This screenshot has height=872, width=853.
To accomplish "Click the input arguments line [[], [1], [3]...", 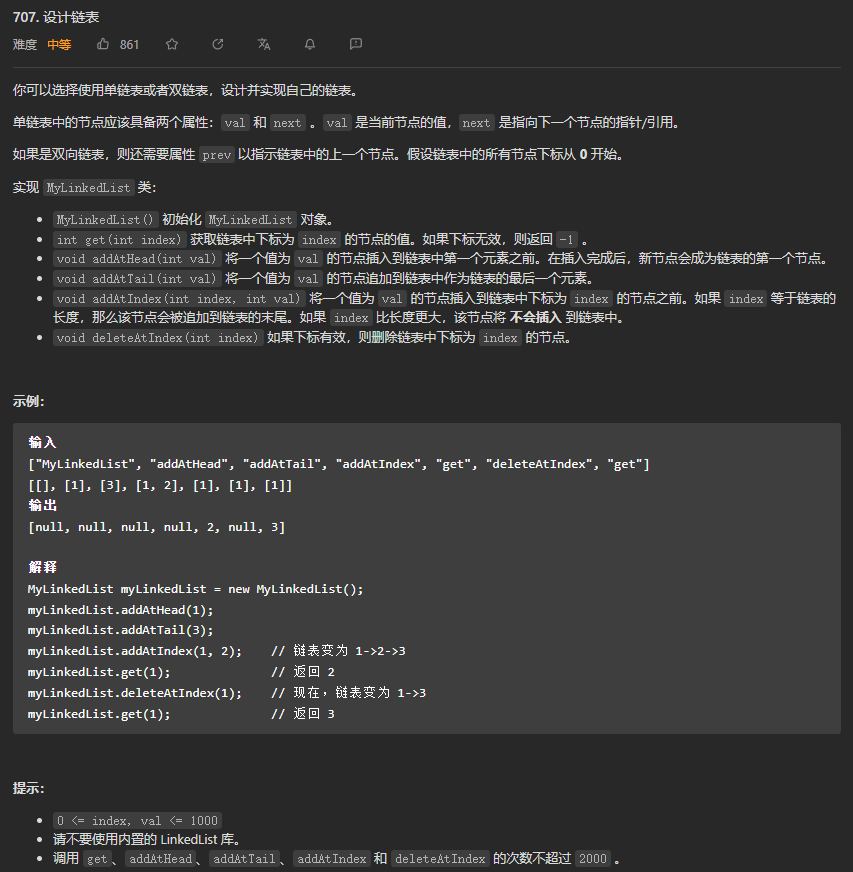I will 160,485.
